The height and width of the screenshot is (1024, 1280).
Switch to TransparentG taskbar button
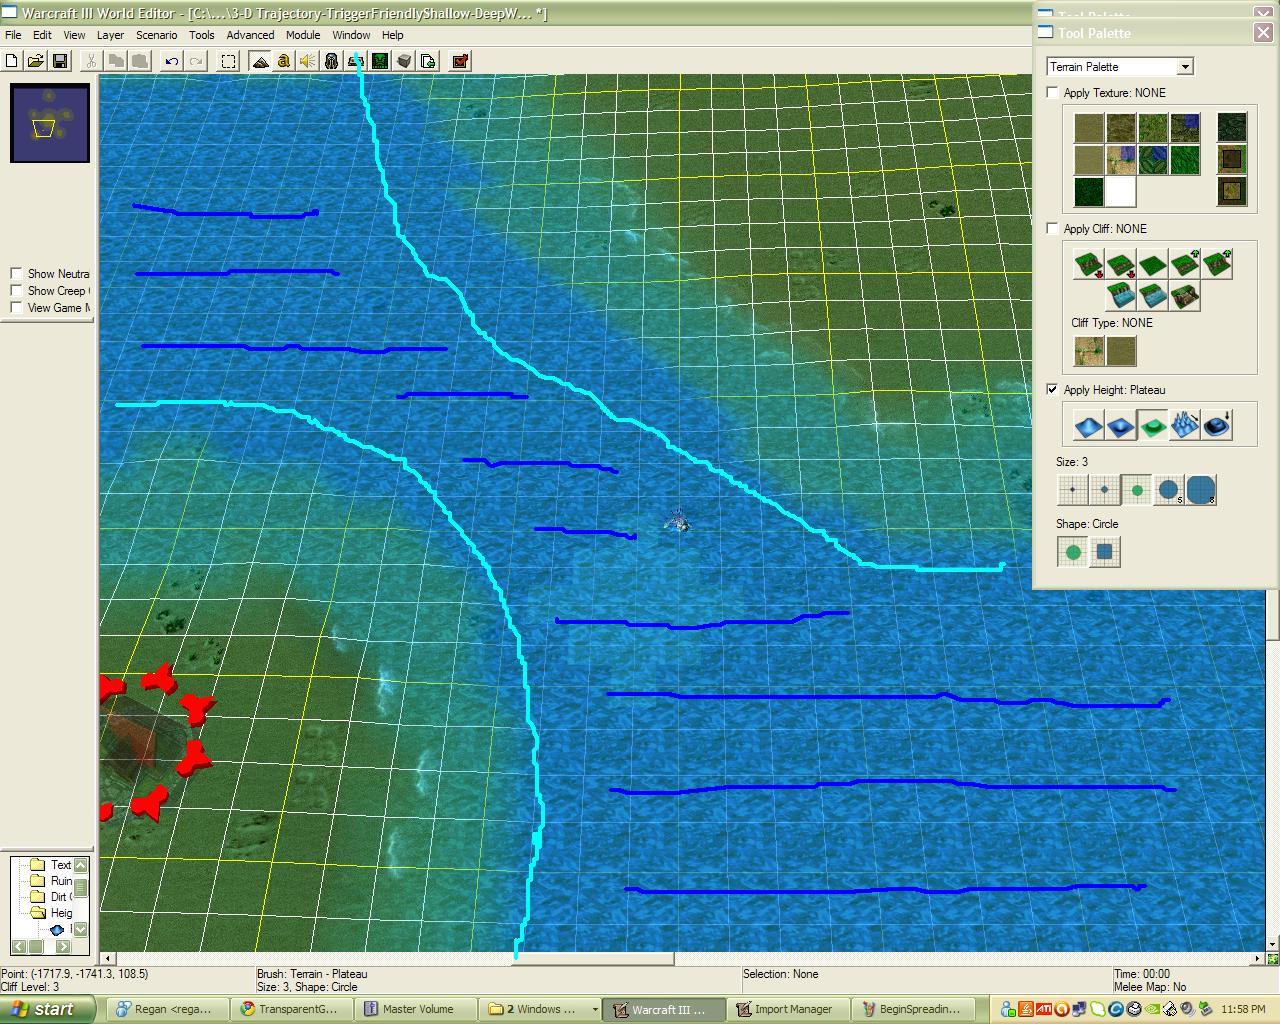[x=294, y=1009]
